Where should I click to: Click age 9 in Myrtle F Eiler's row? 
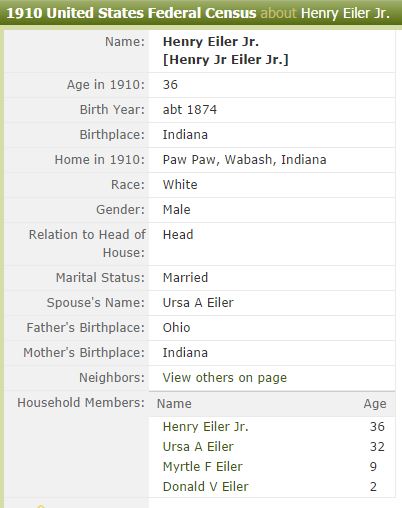(x=373, y=466)
